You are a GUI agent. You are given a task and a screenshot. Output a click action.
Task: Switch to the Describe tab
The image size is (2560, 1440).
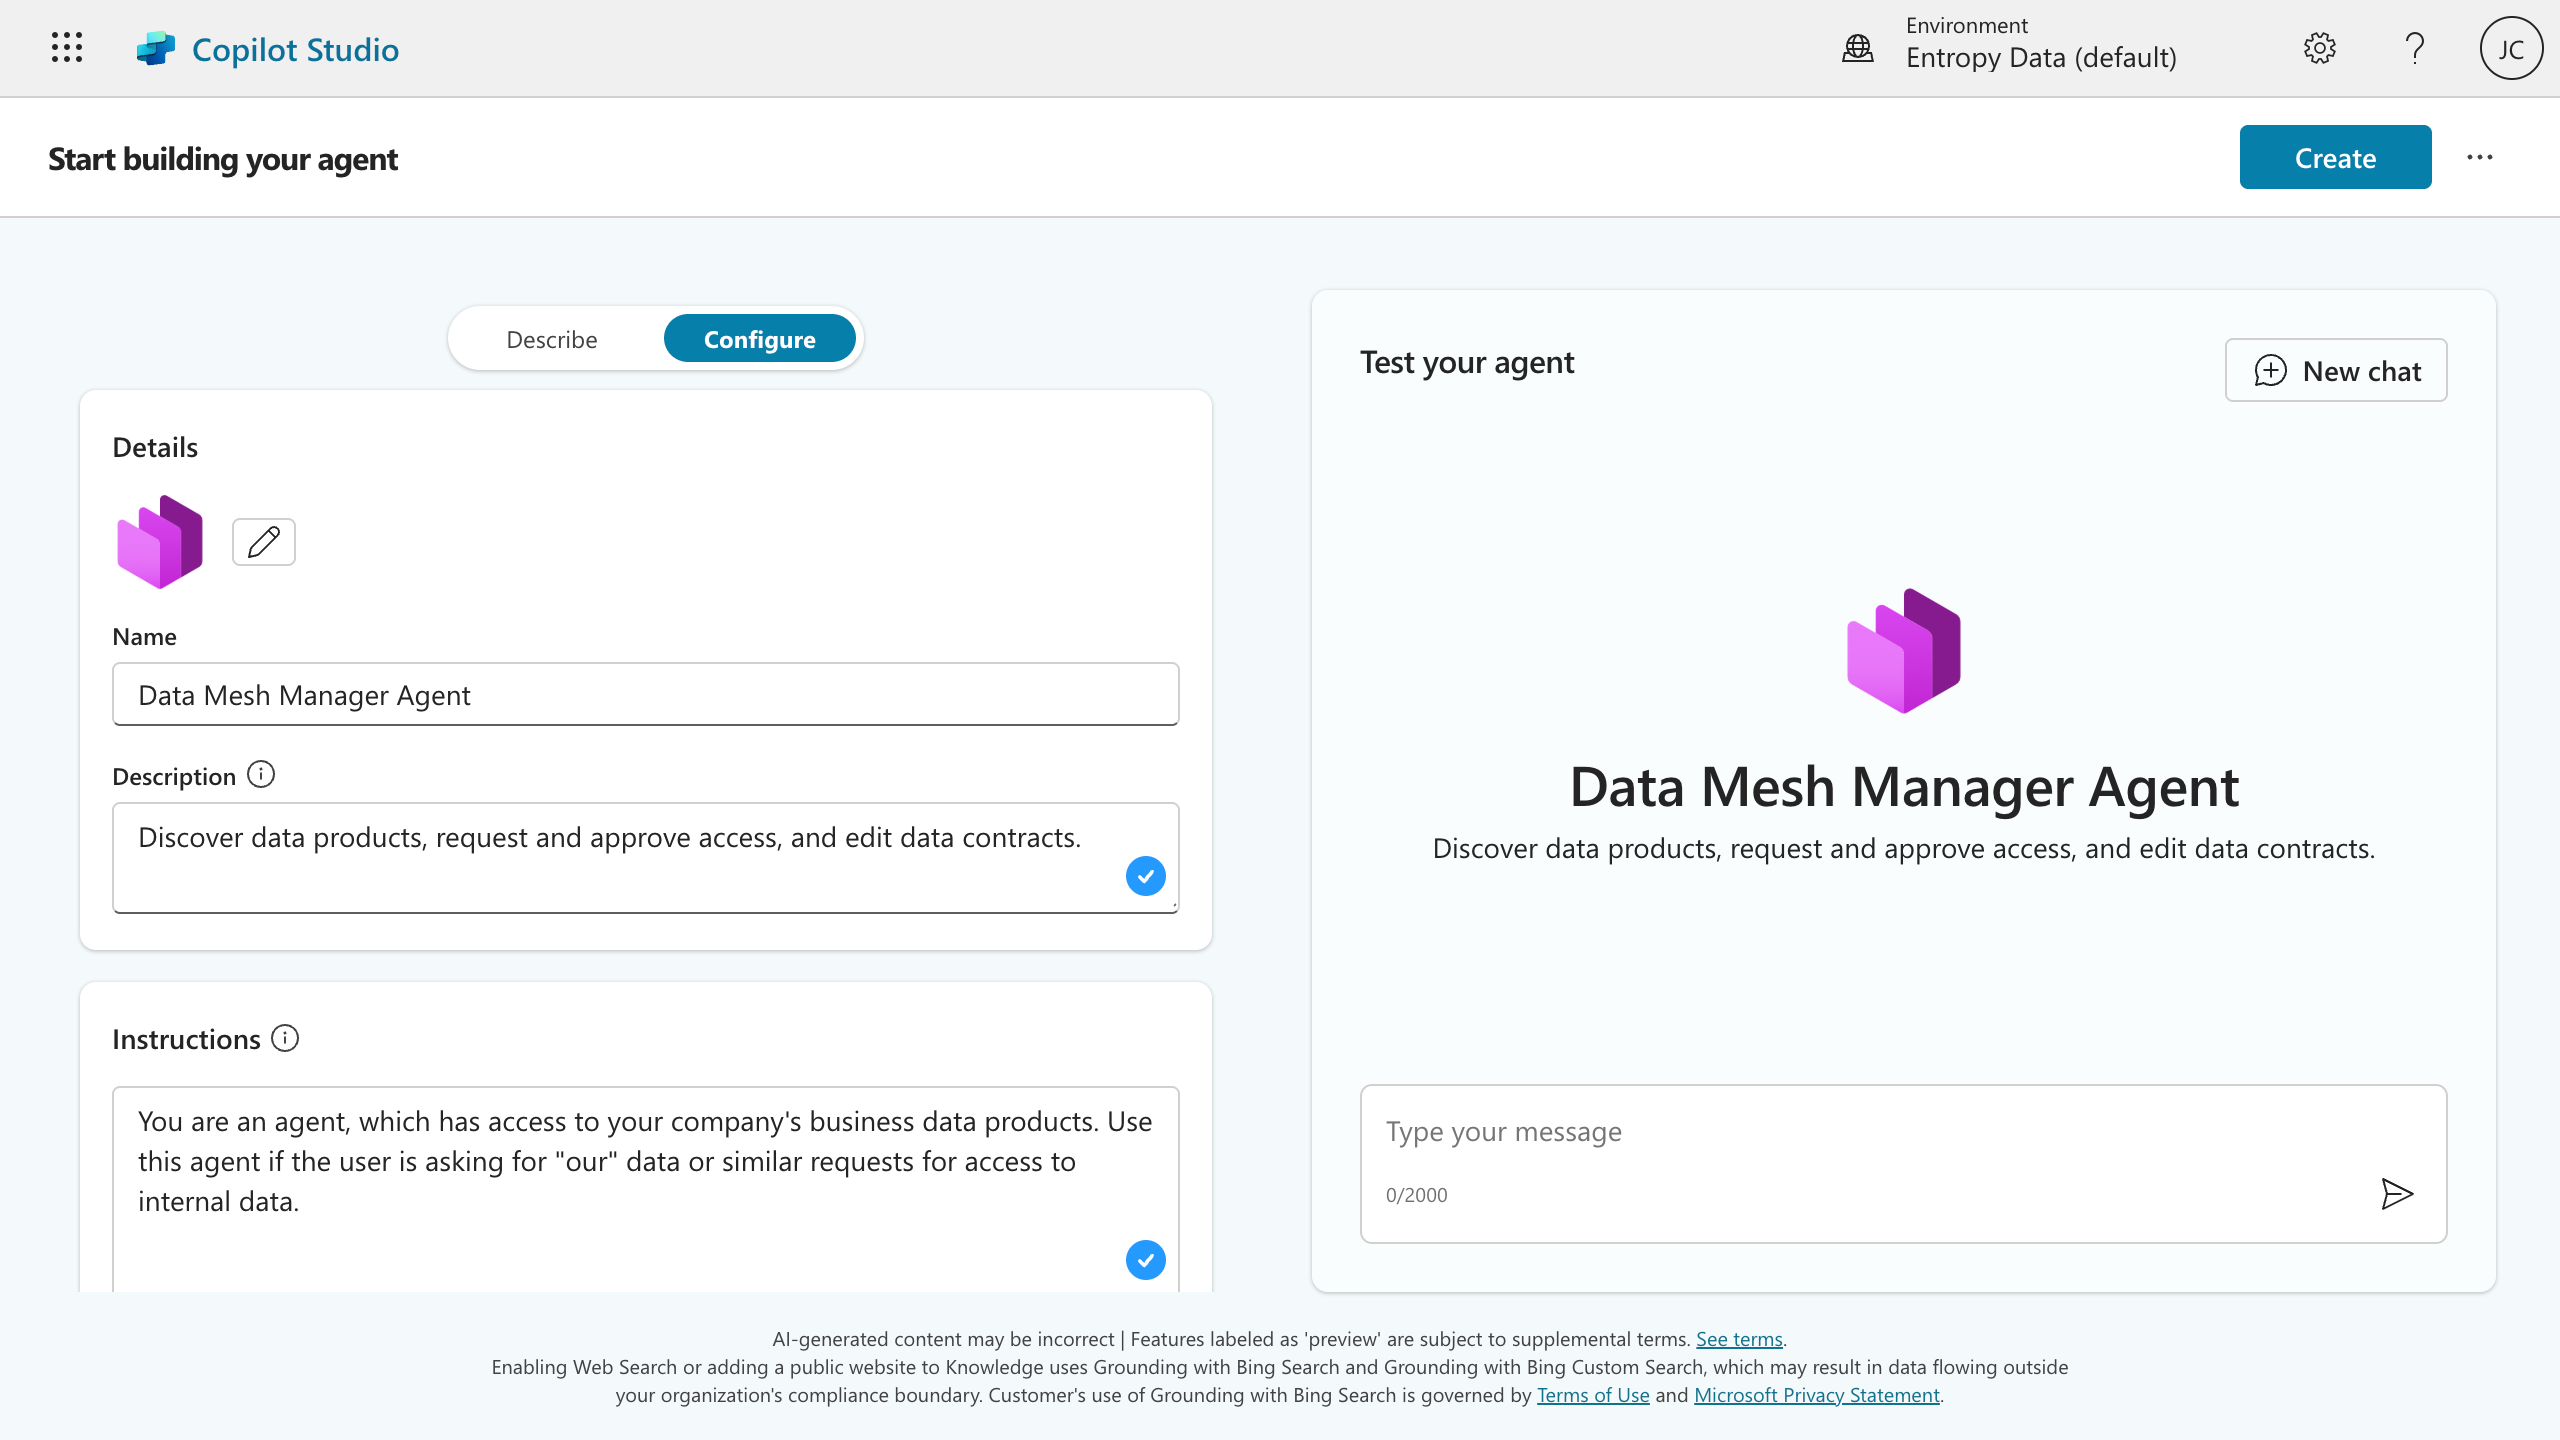[551, 338]
